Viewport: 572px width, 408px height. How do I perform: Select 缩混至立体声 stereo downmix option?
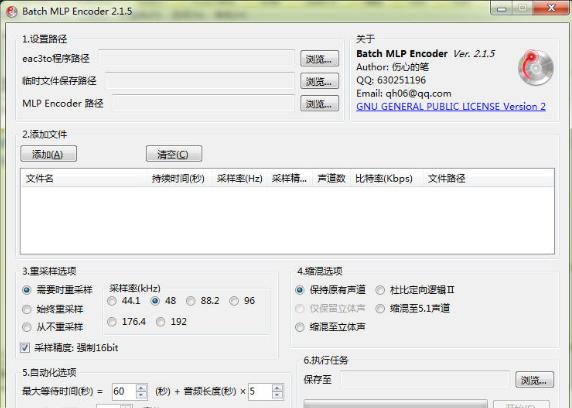(x=330, y=327)
